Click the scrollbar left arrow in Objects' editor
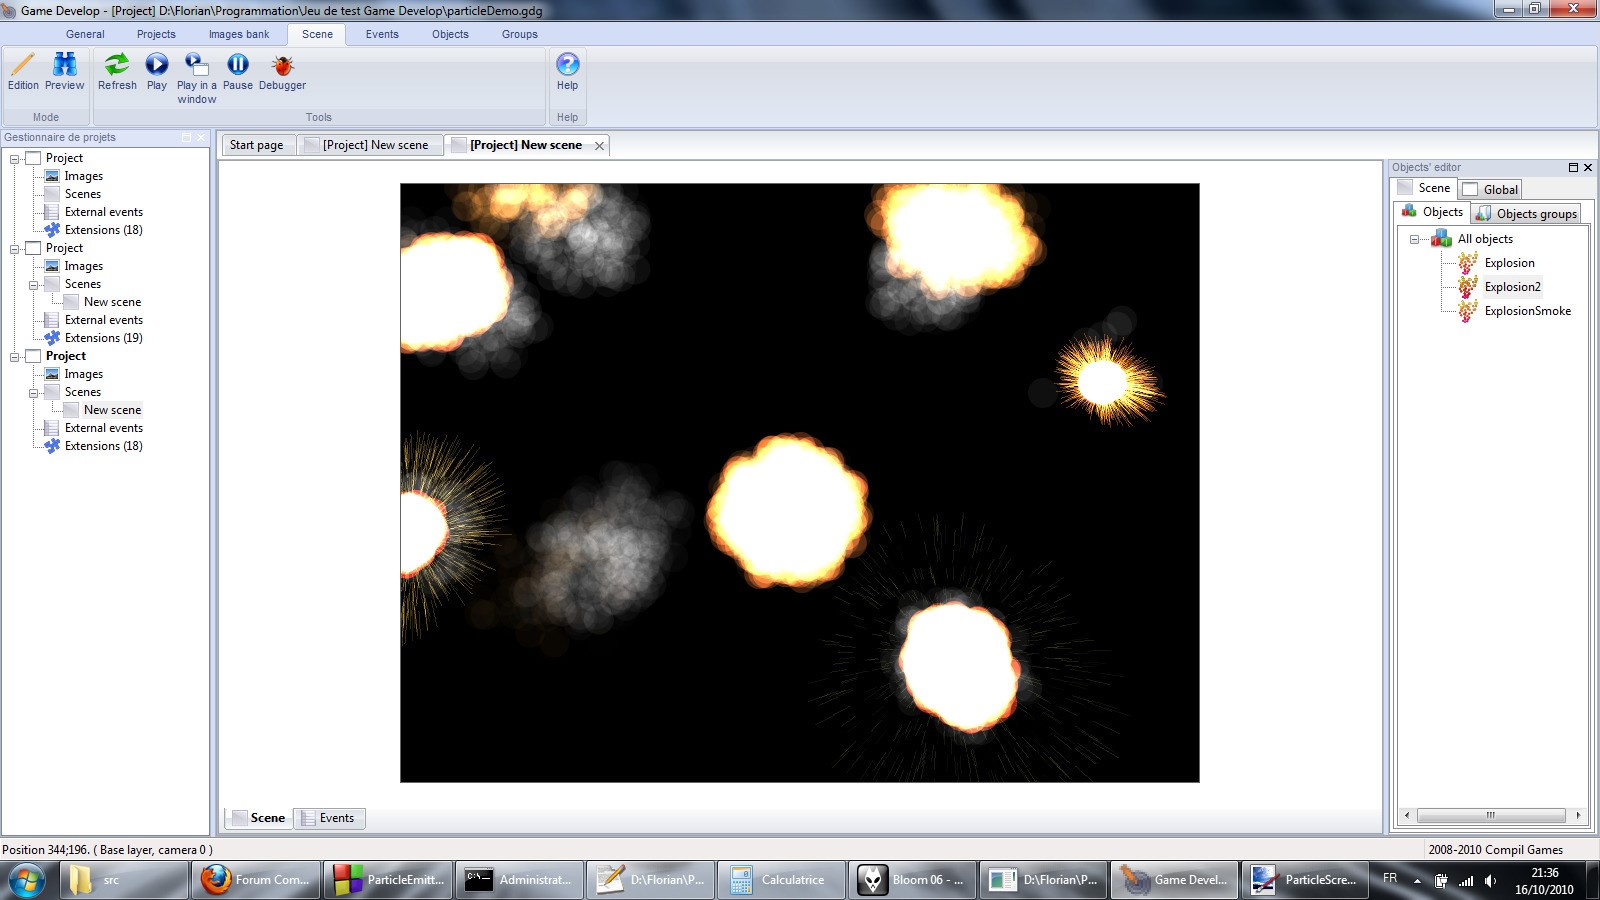 [1407, 815]
